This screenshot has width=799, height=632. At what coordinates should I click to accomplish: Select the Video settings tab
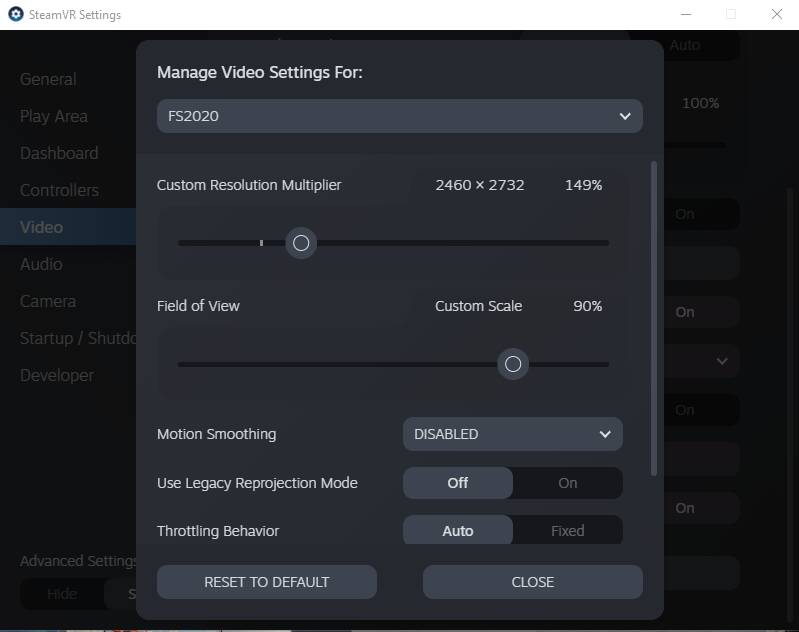point(68,227)
